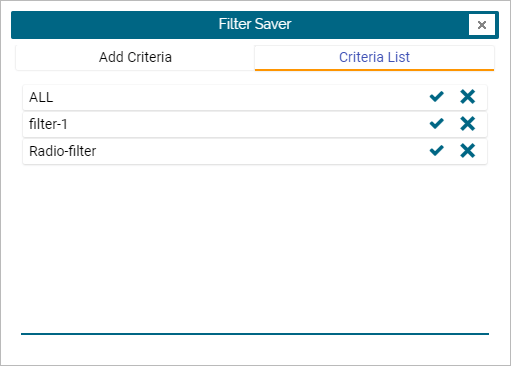Delete the Radio-filter entry
This screenshot has height=366, width=511.
tap(467, 151)
